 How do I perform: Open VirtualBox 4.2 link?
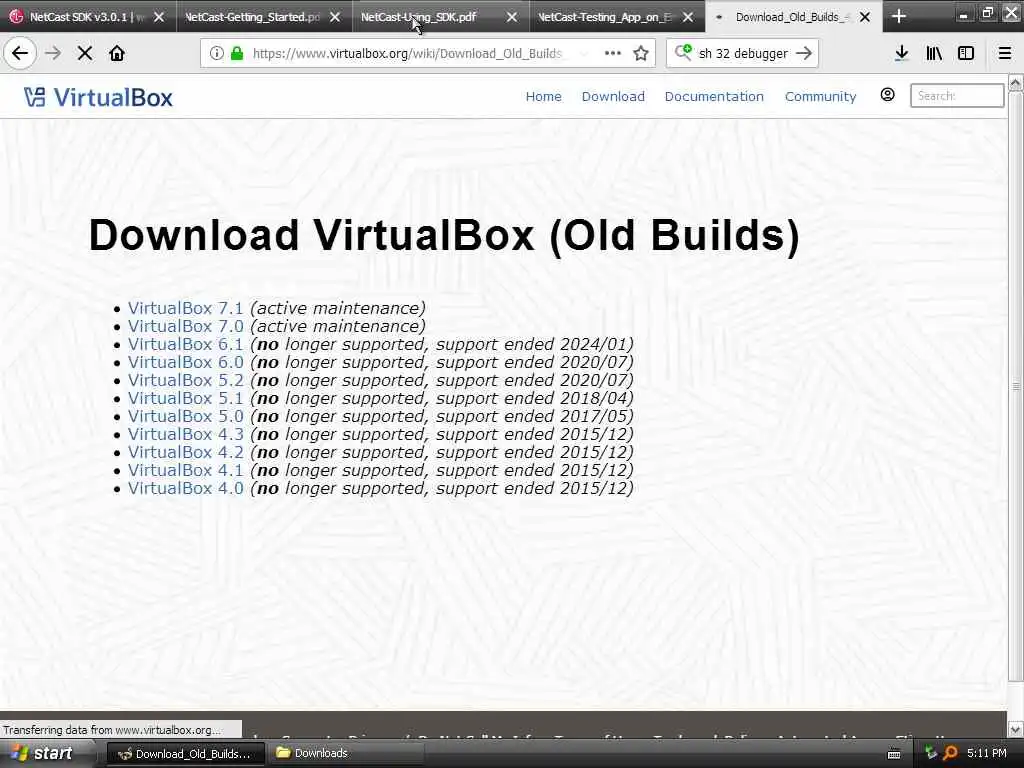coord(185,452)
